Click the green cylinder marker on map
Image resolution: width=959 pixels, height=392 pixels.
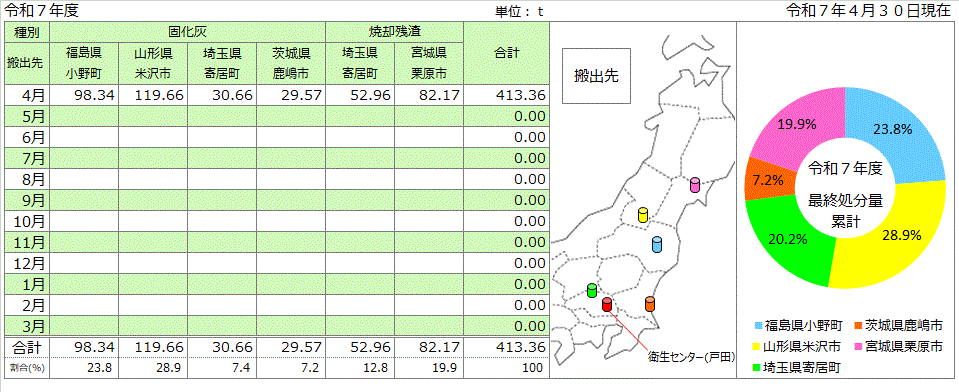coord(591,290)
